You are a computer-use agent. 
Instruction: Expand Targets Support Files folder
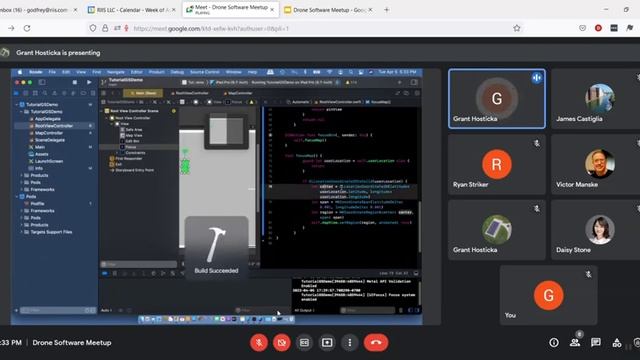pyautogui.click(x=22, y=232)
